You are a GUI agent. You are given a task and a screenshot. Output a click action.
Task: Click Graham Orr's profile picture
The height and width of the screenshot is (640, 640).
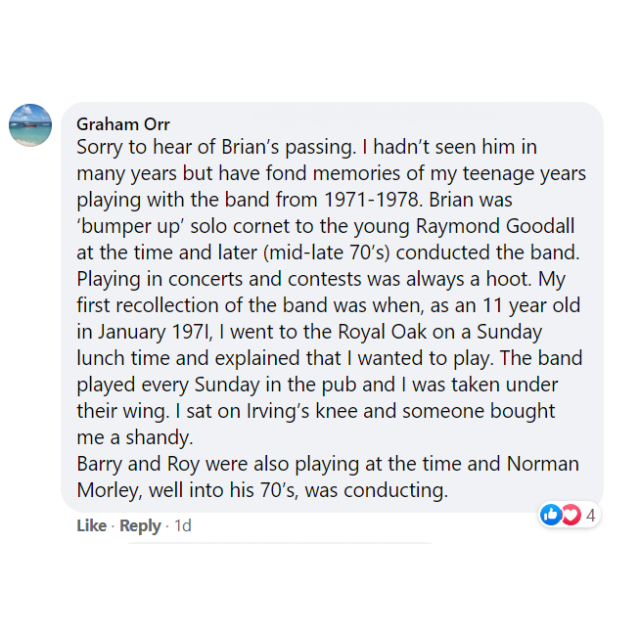click(x=30, y=126)
